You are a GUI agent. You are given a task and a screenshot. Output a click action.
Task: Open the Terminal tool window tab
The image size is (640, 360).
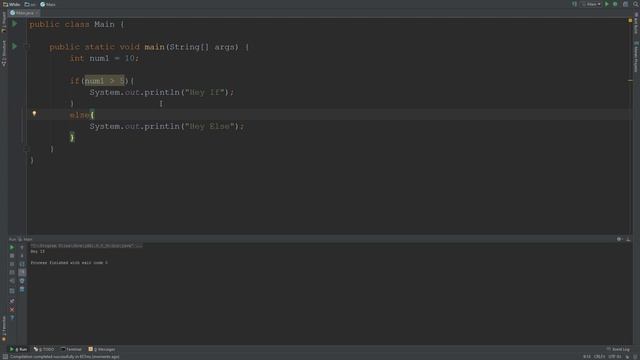pos(71,349)
